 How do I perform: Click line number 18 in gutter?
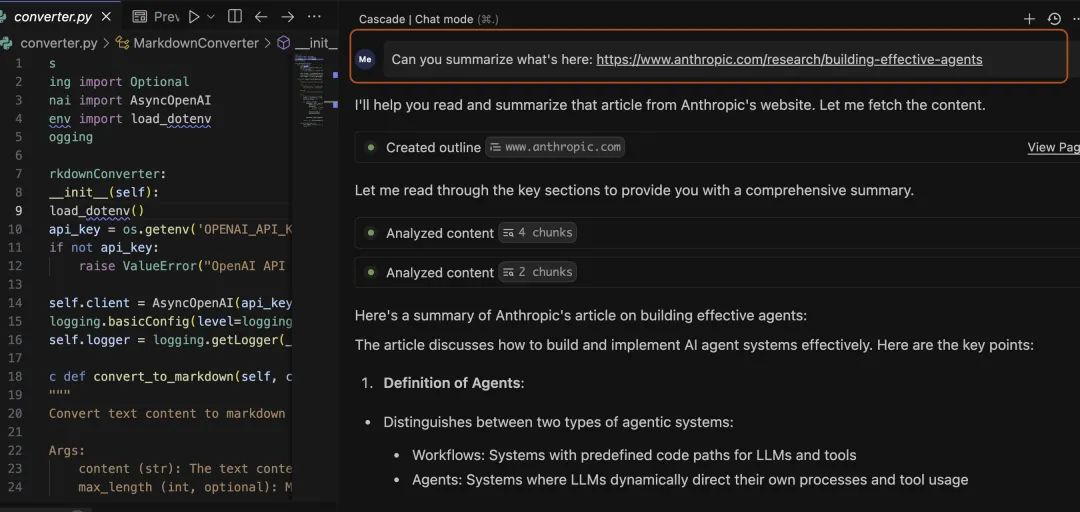point(15,376)
